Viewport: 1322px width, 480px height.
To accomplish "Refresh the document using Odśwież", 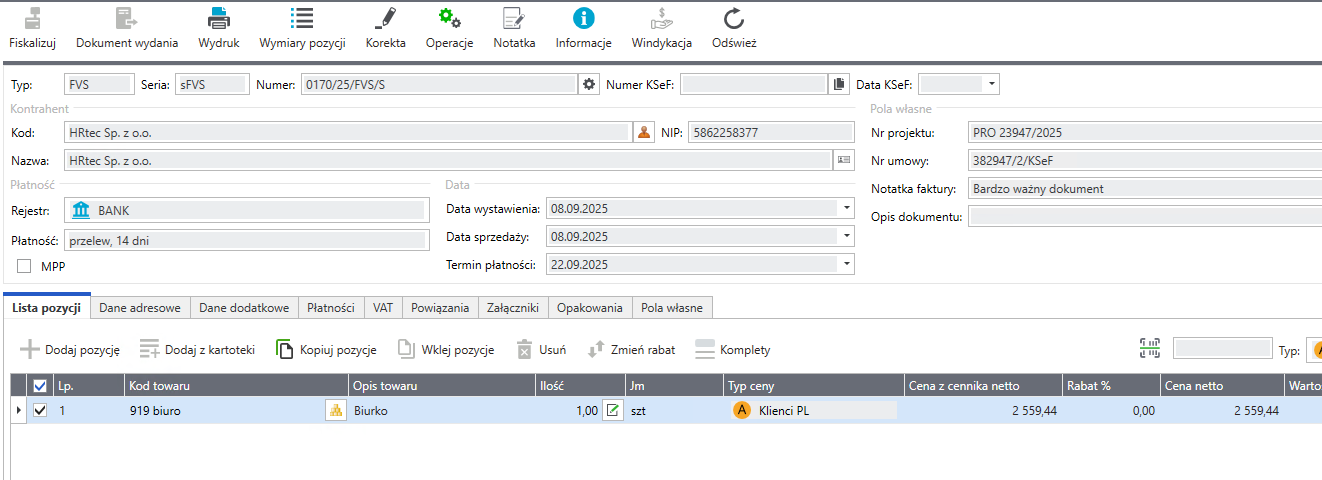I will pyautogui.click(x=733, y=18).
